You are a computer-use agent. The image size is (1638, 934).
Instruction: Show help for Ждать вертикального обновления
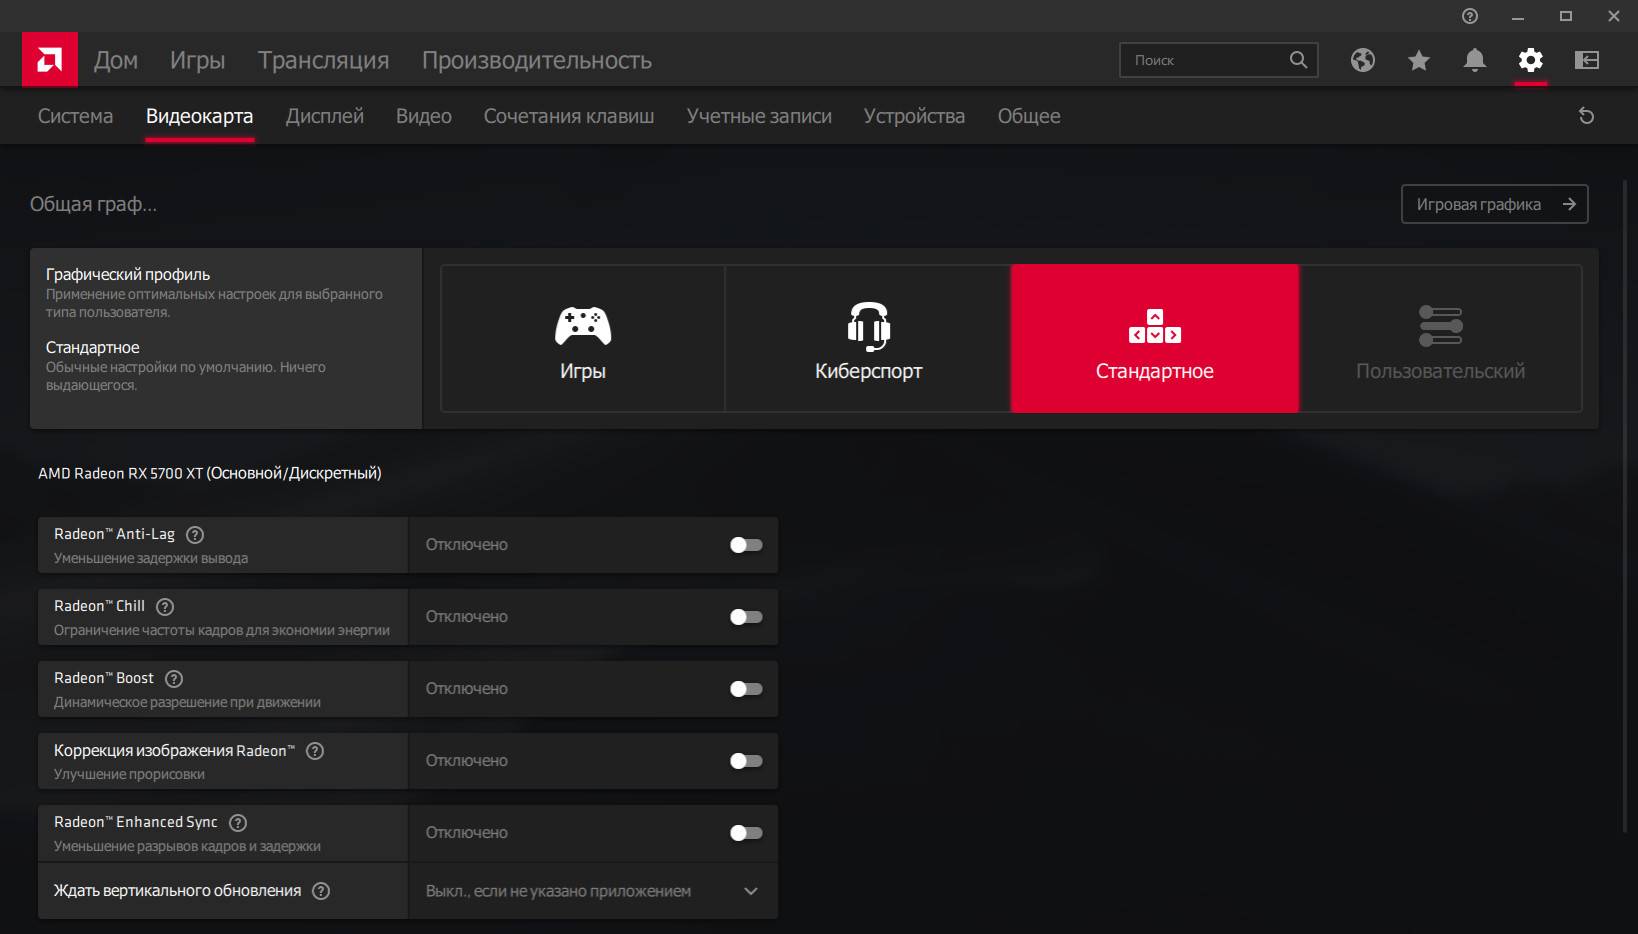point(321,891)
